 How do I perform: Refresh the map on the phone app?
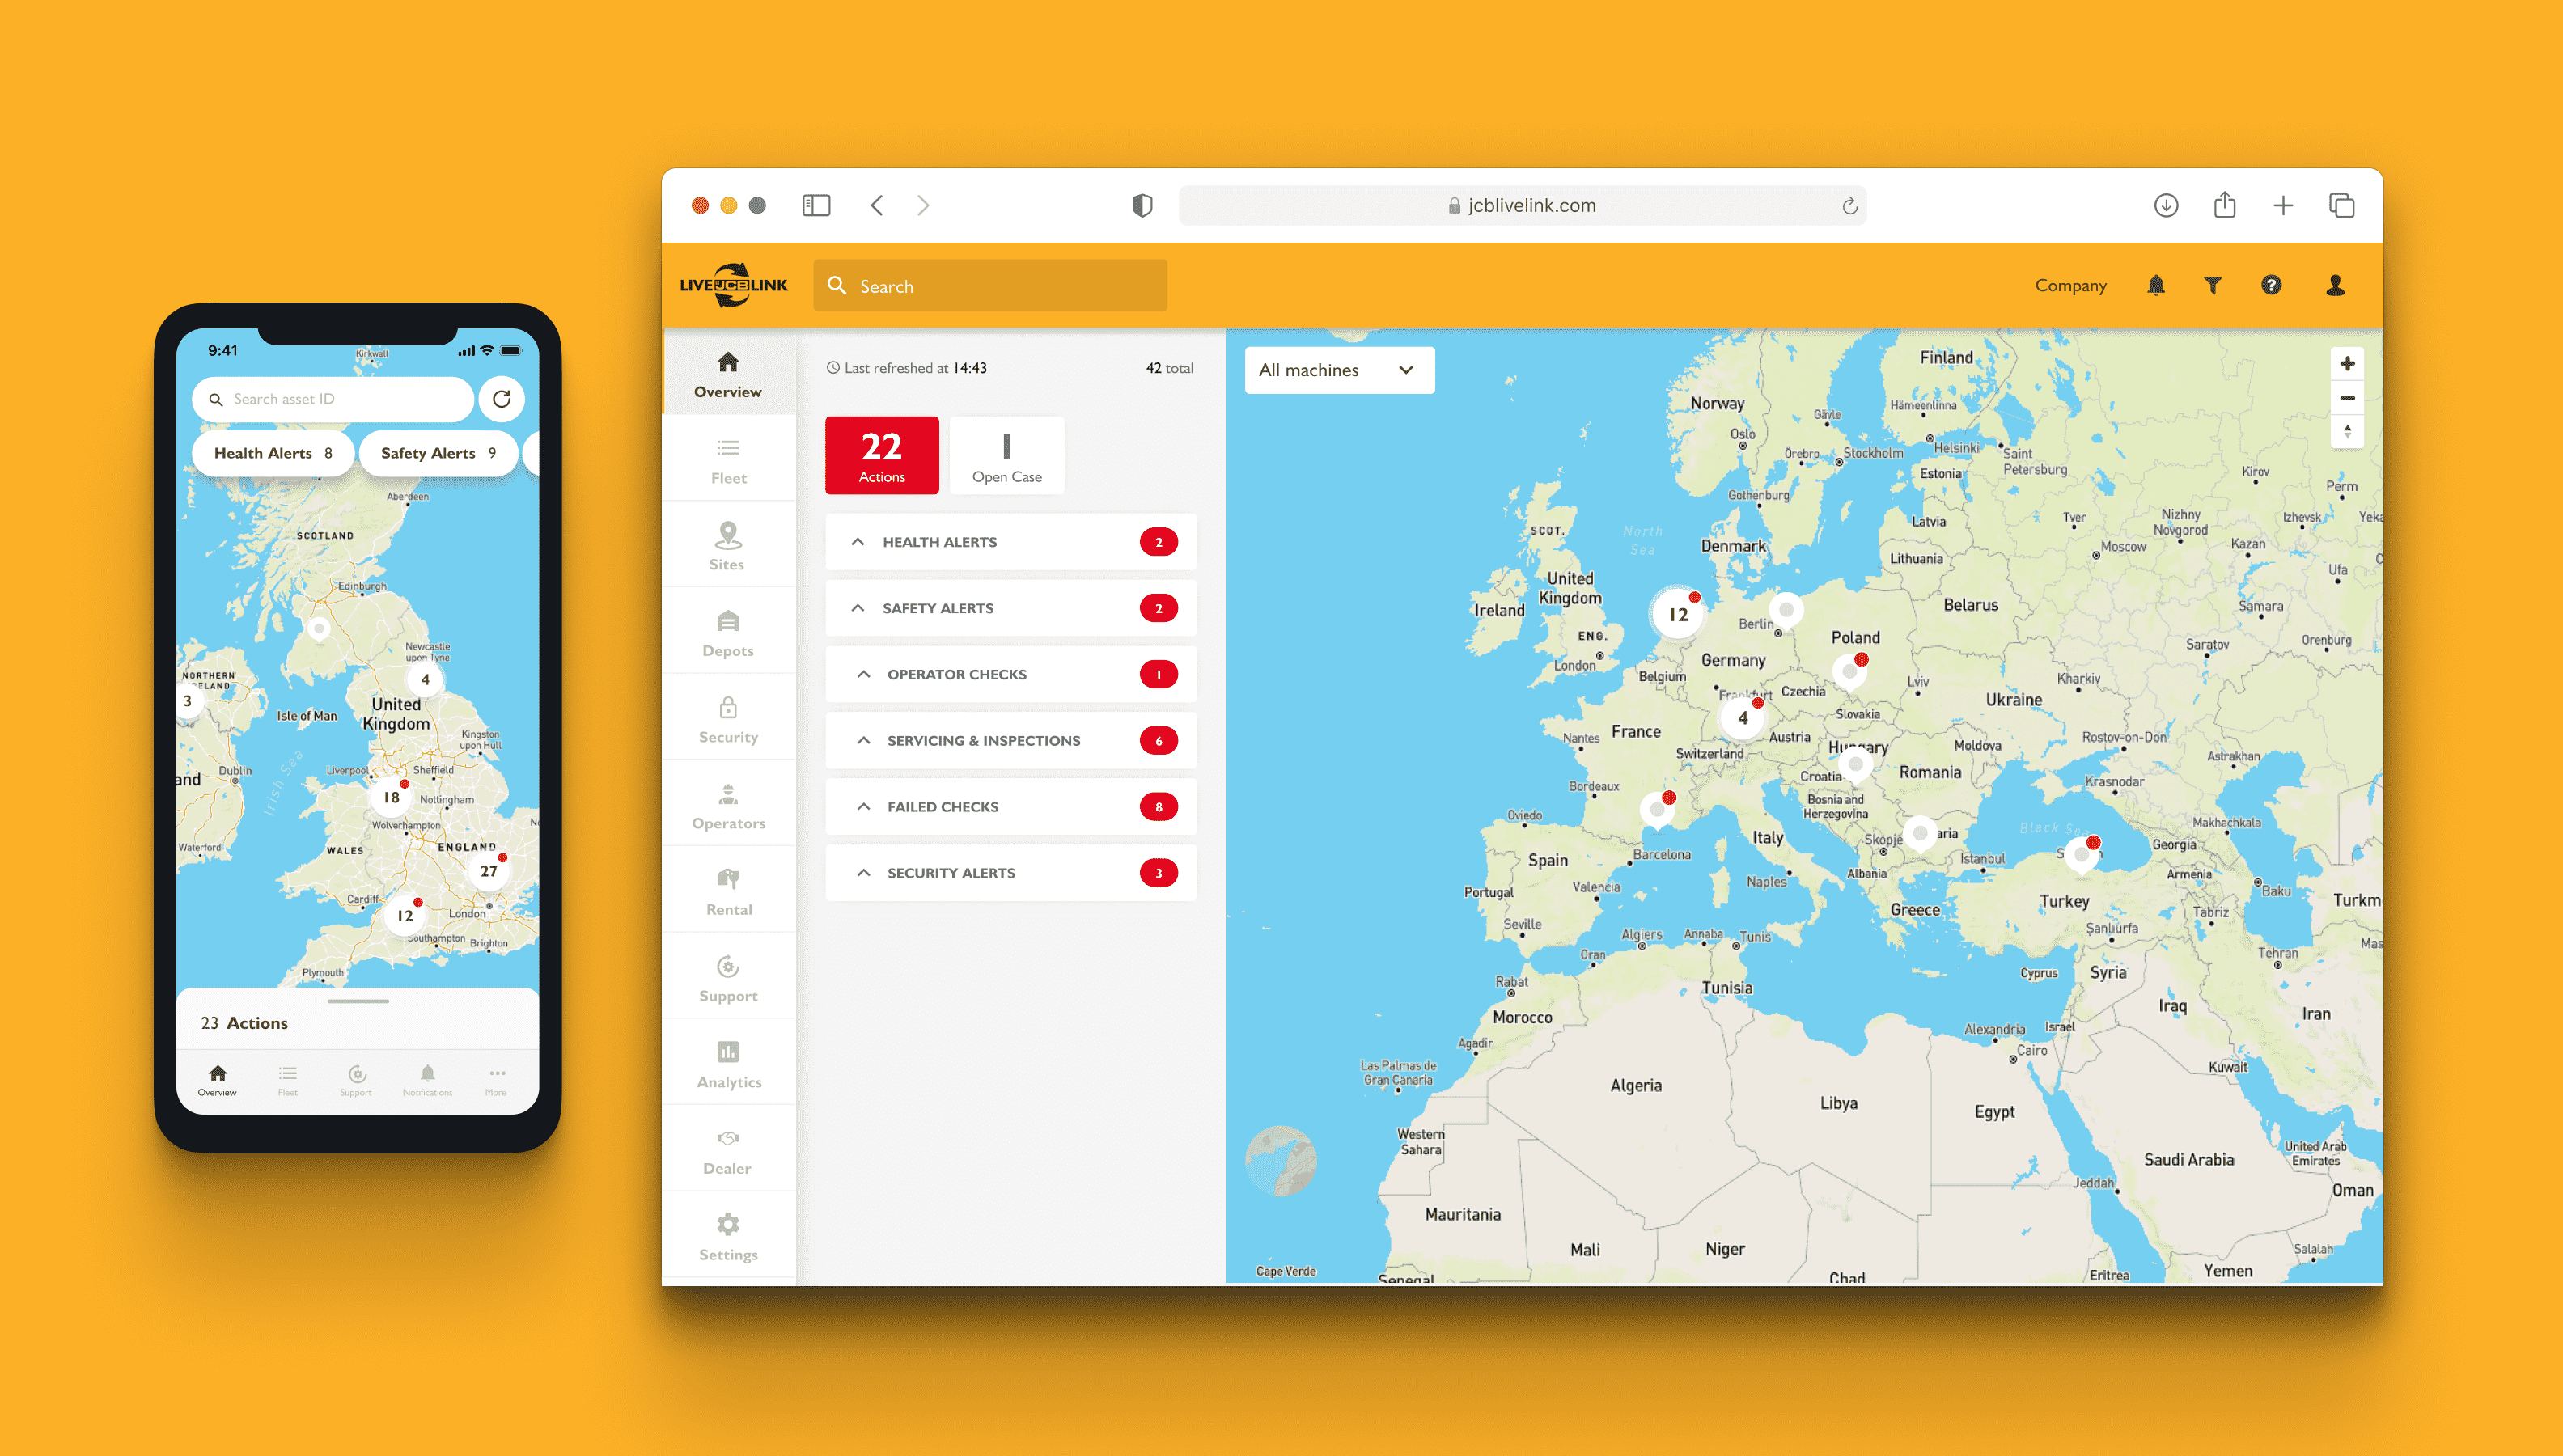(x=502, y=399)
